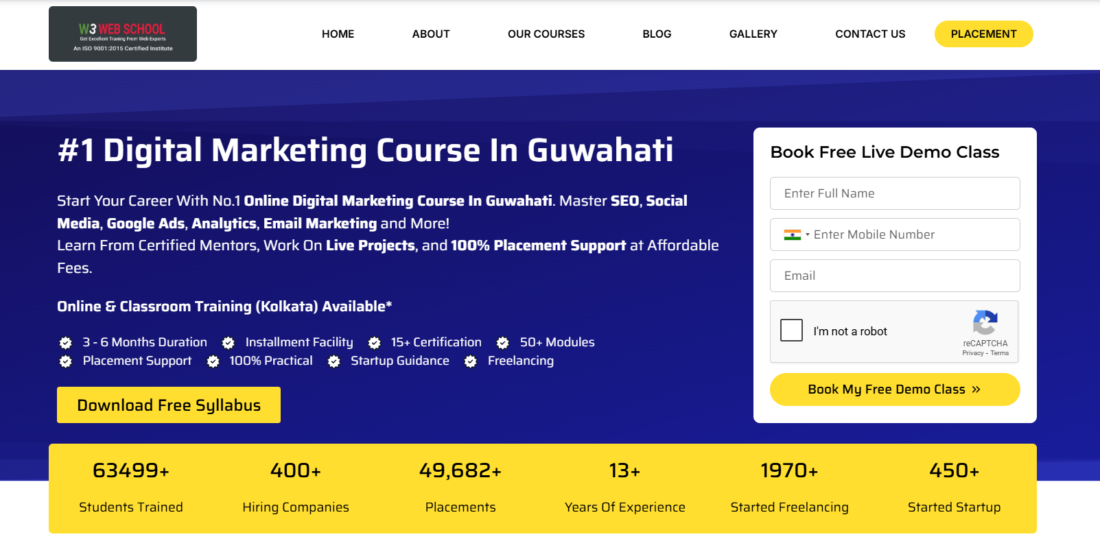Focus the Email input field
Viewport: 1100px width, 552px height.
pyautogui.click(x=894, y=276)
